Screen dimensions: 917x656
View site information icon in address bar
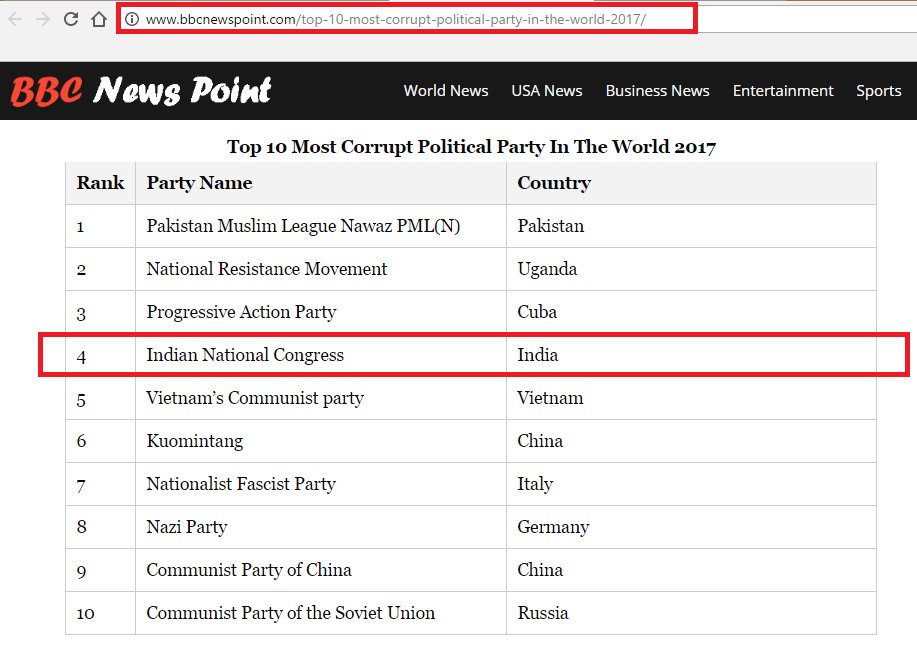click(x=132, y=19)
